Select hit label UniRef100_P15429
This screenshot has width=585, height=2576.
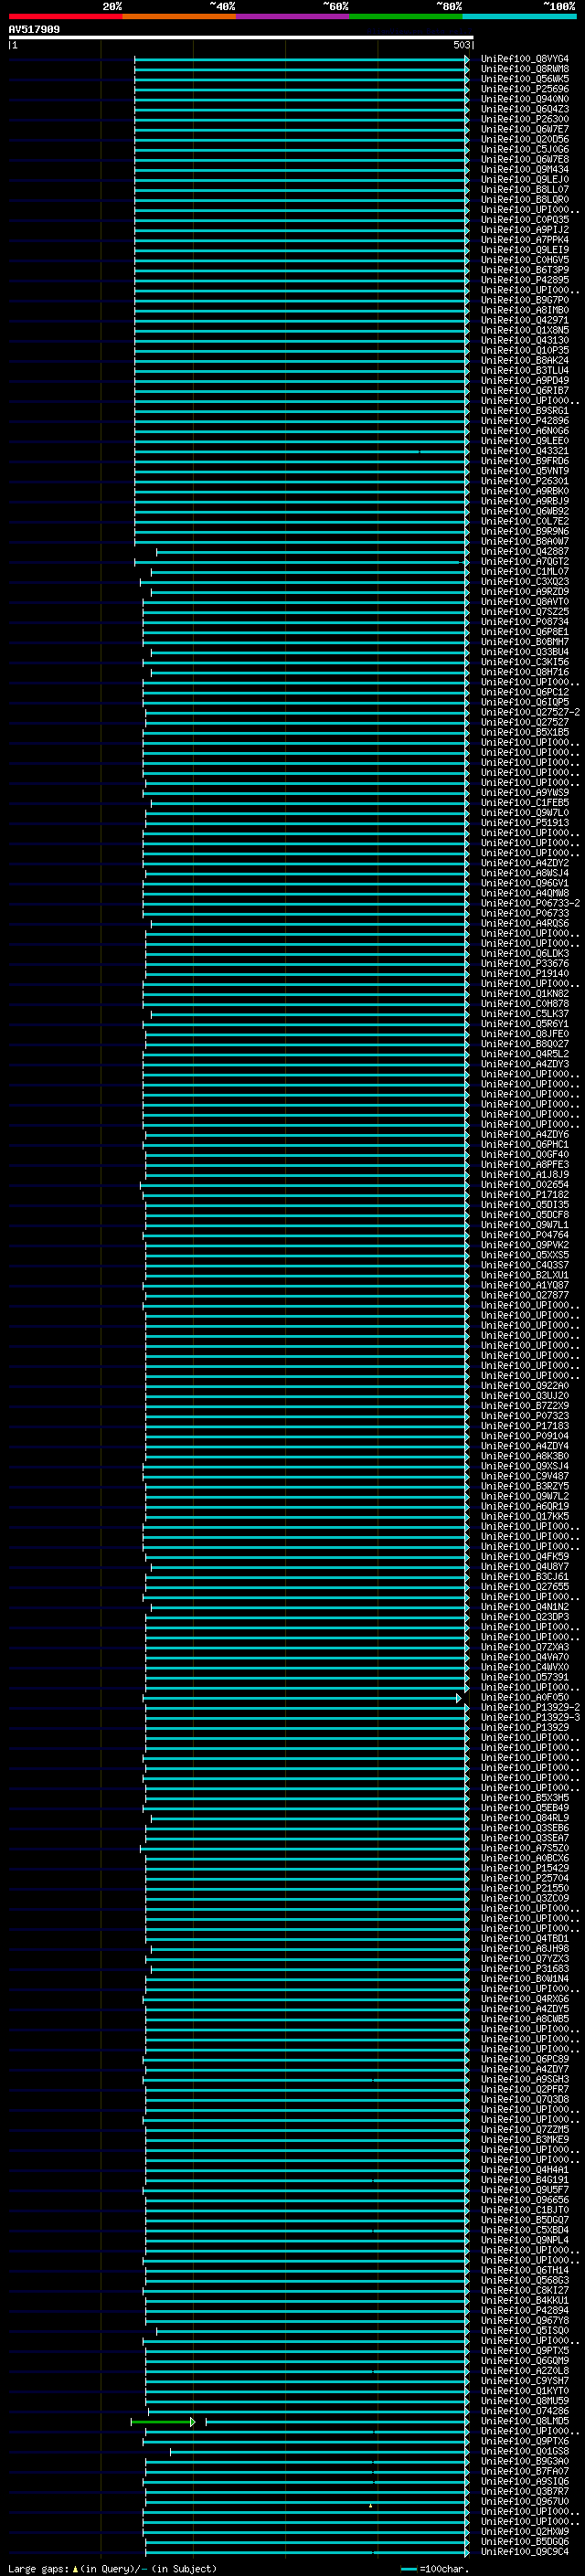(524, 1868)
